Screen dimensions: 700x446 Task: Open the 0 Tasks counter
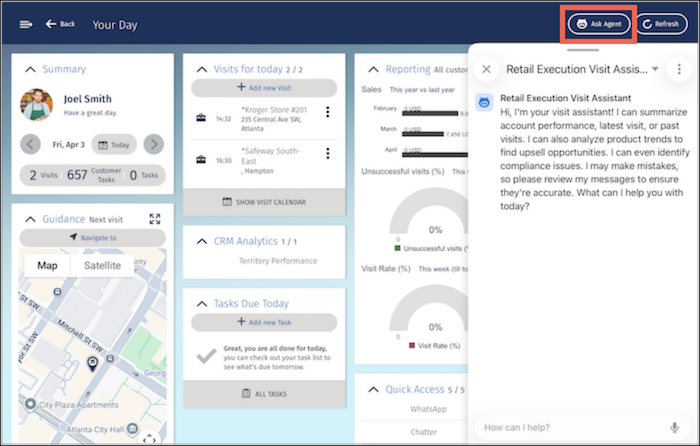point(144,175)
